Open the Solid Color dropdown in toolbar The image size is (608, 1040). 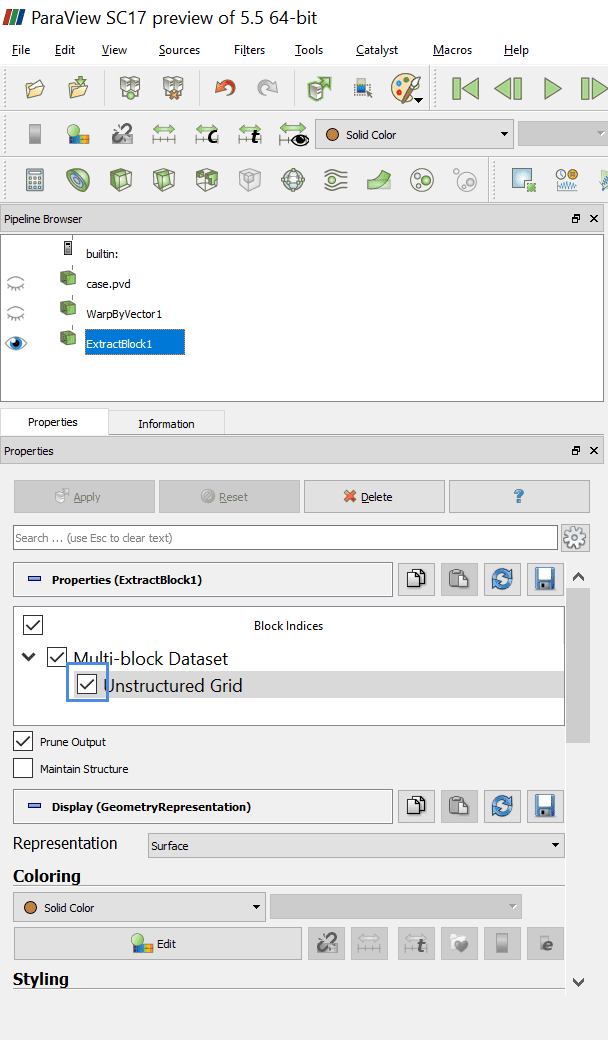coord(414,135)
